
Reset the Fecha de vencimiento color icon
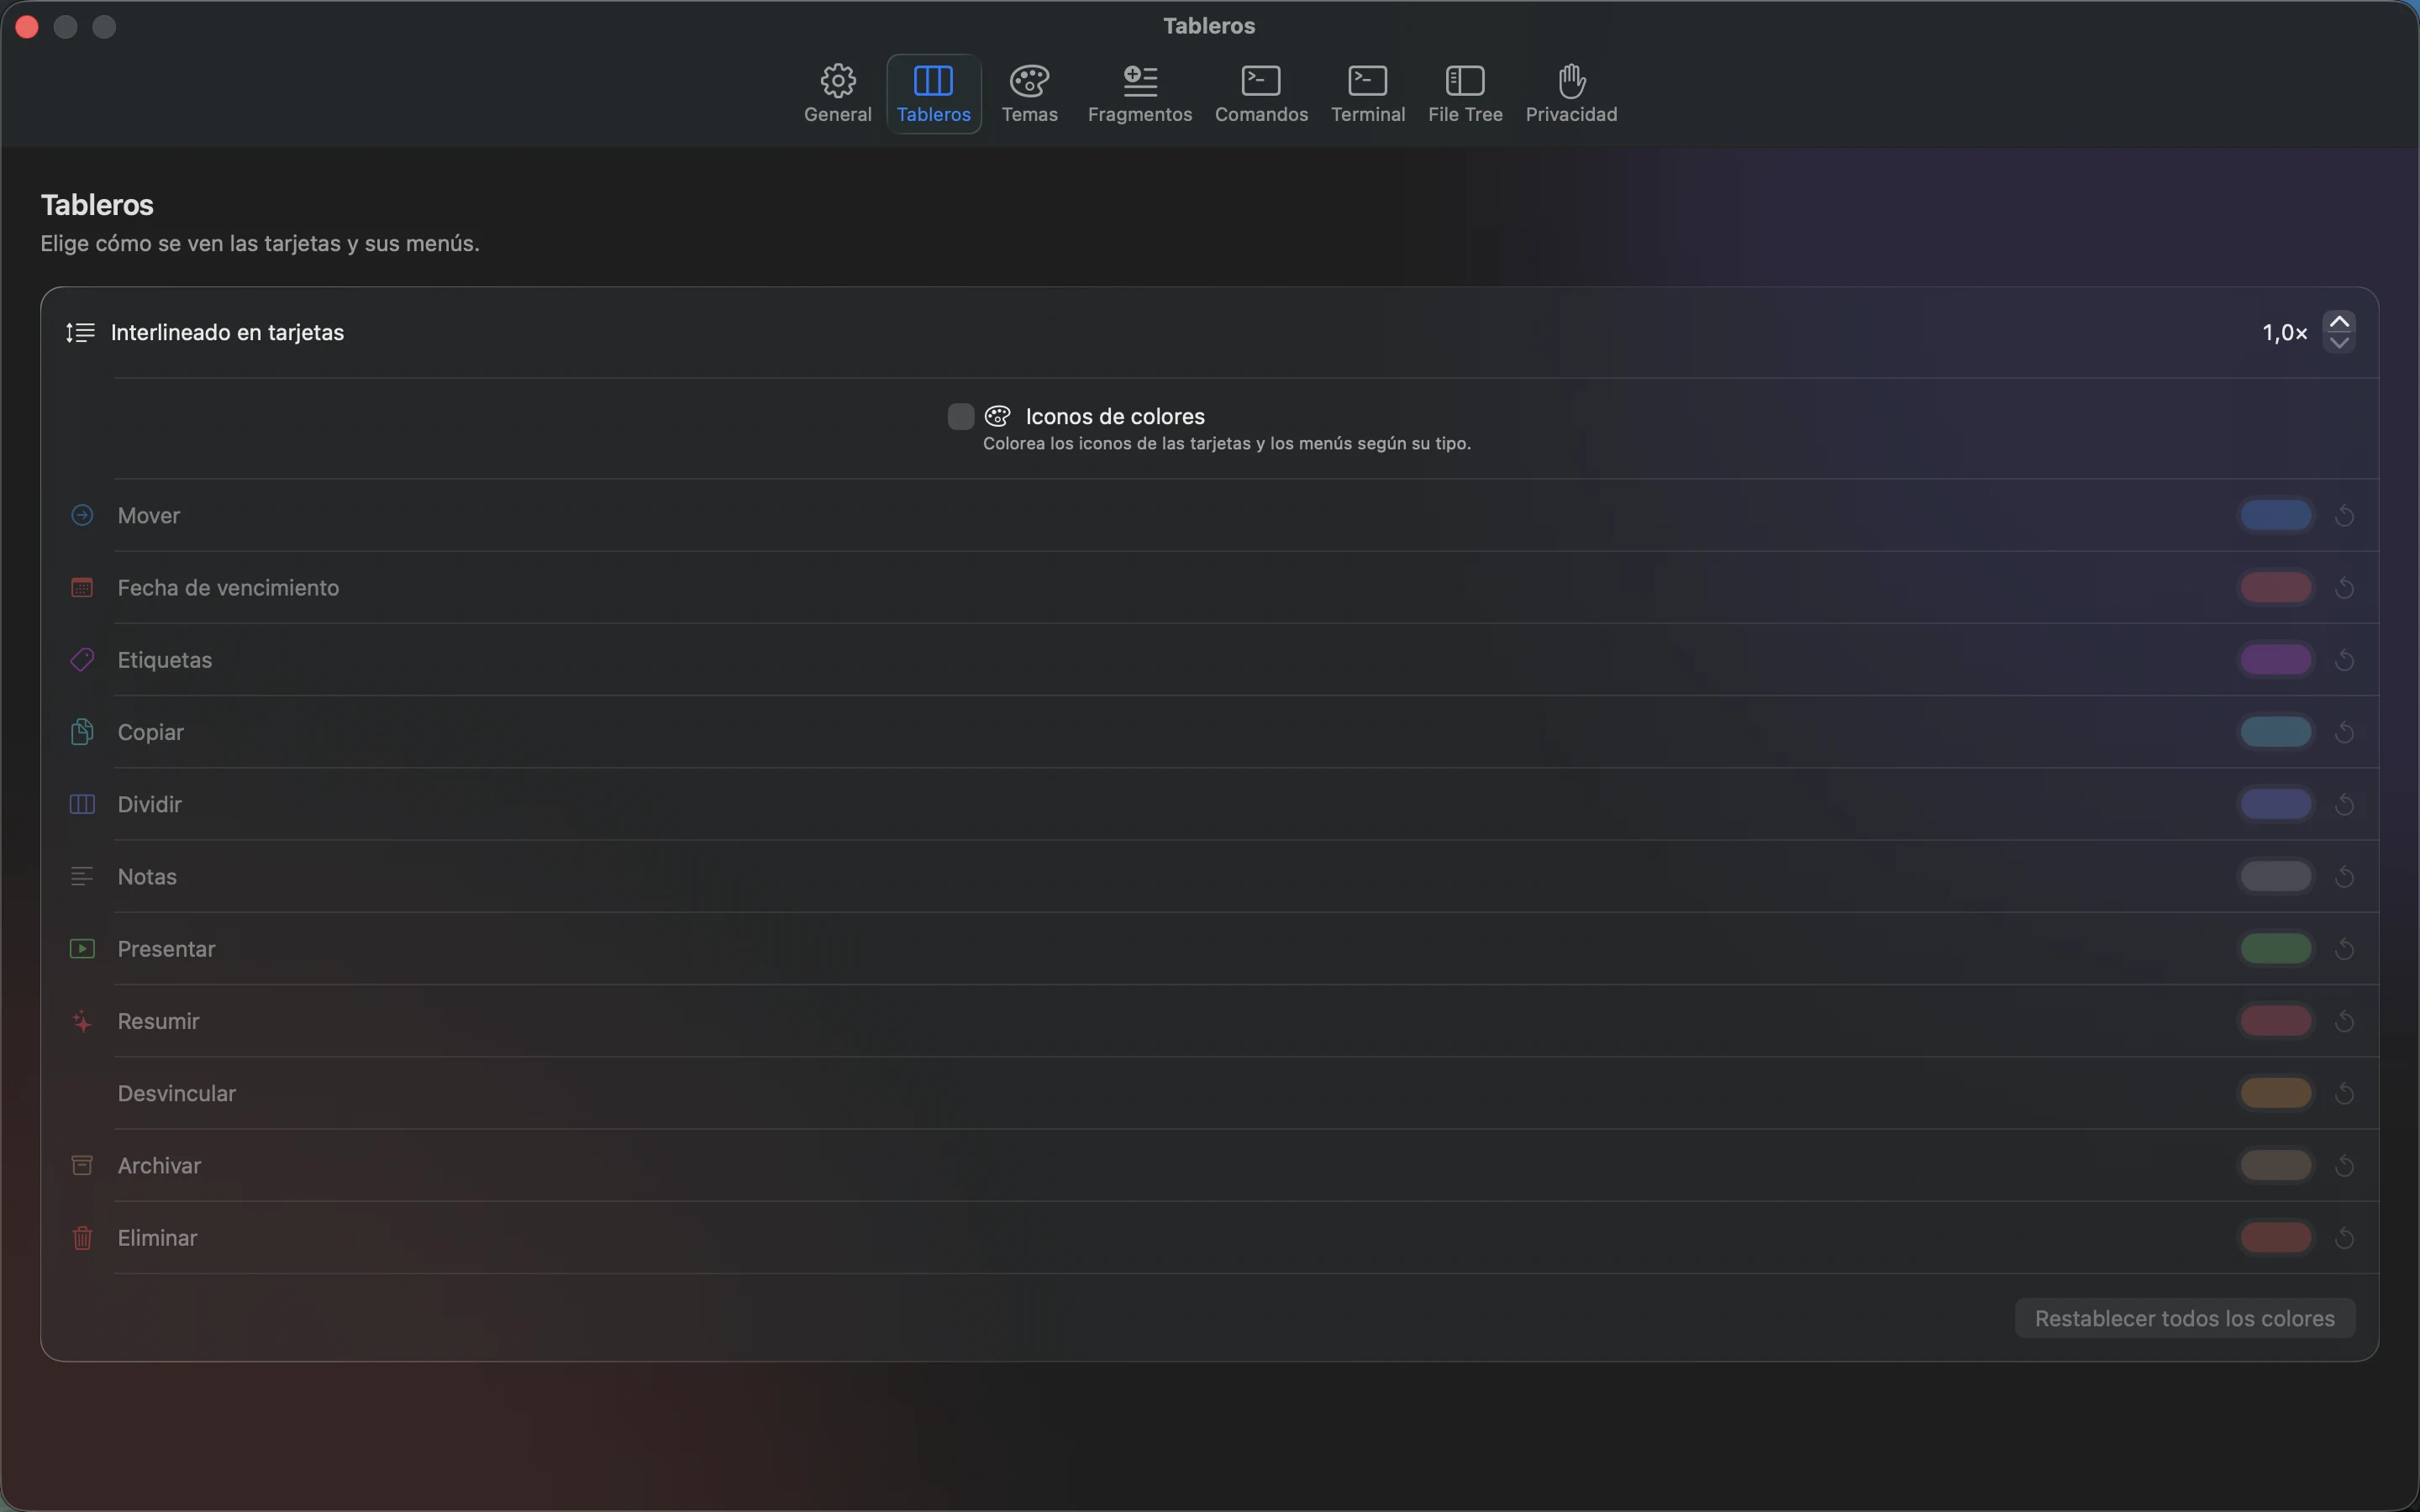click(x=2344, y=587)
